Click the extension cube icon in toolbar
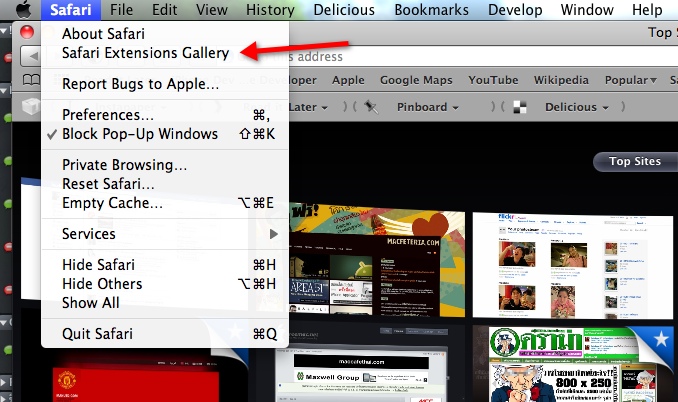The image size is (678, 402). point(30,106)
